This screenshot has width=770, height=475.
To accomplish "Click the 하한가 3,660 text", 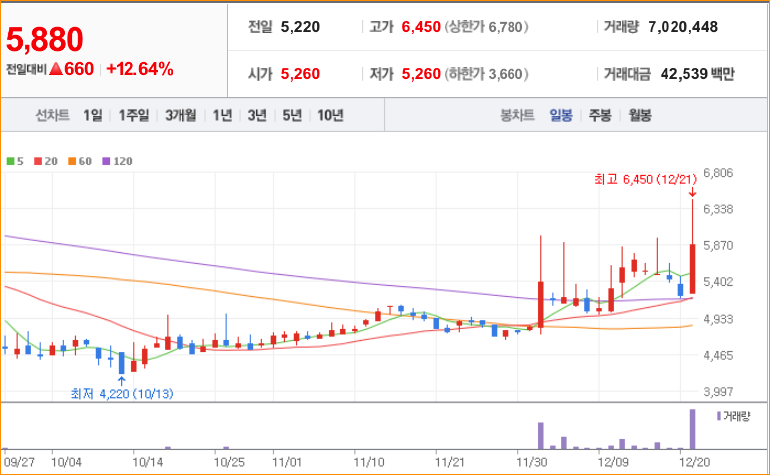I will 486,74.
